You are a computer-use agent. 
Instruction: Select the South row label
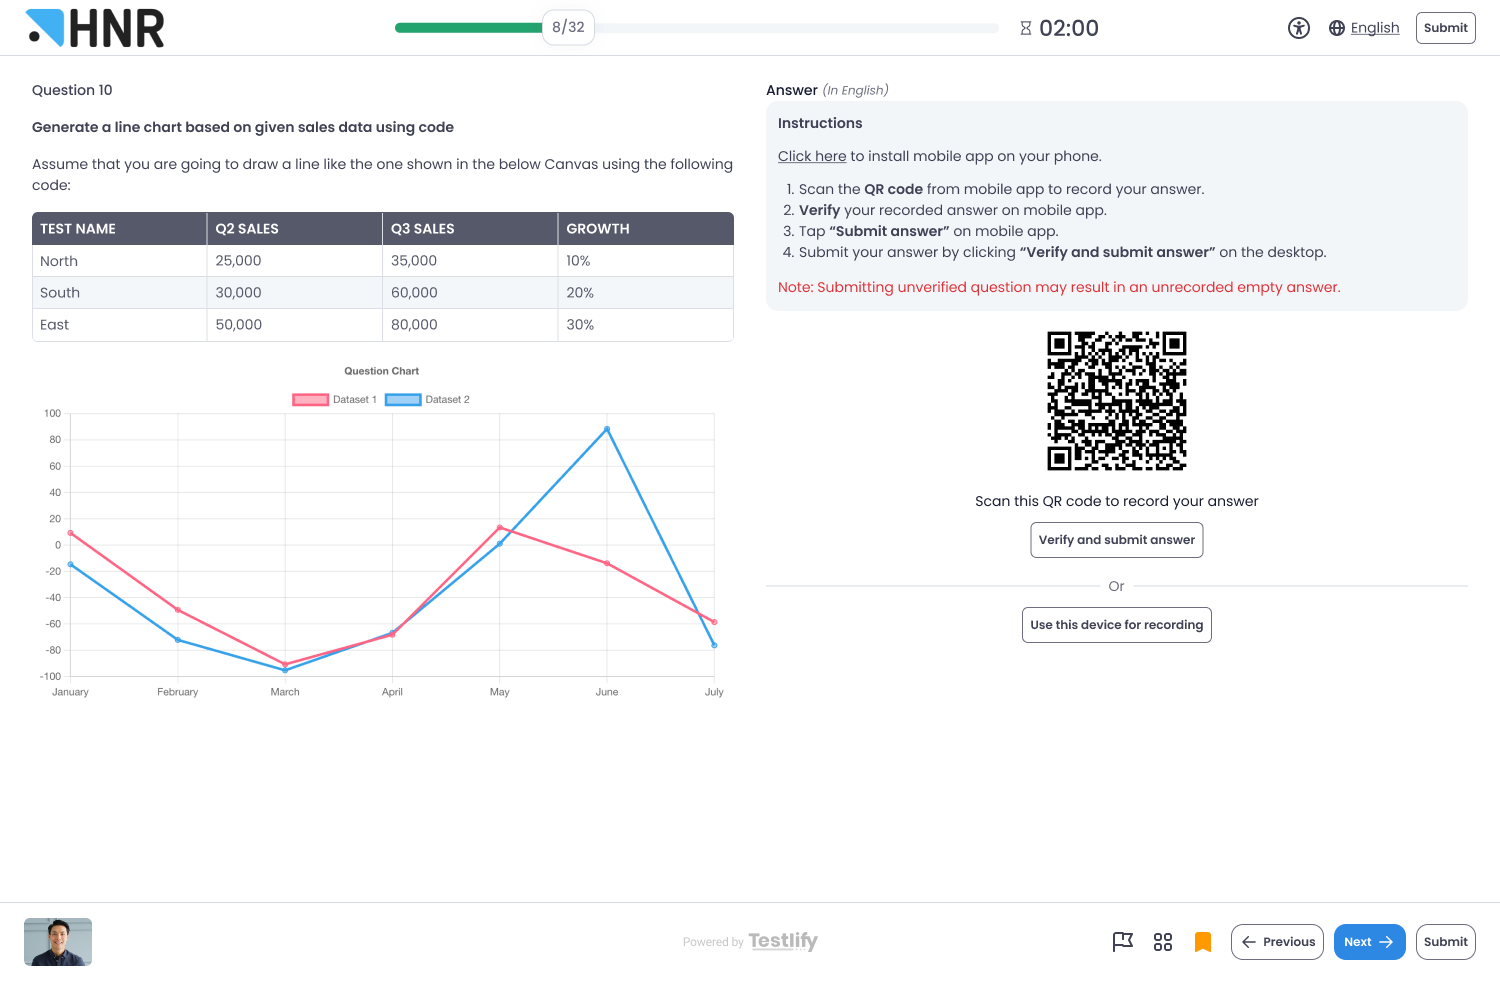[x=60, y=293]
